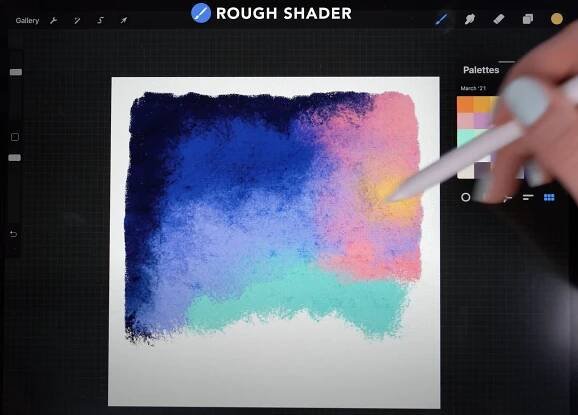Choose the light pink palette swatch
This screenshot has width=578, height=415.
coord(465,121)
